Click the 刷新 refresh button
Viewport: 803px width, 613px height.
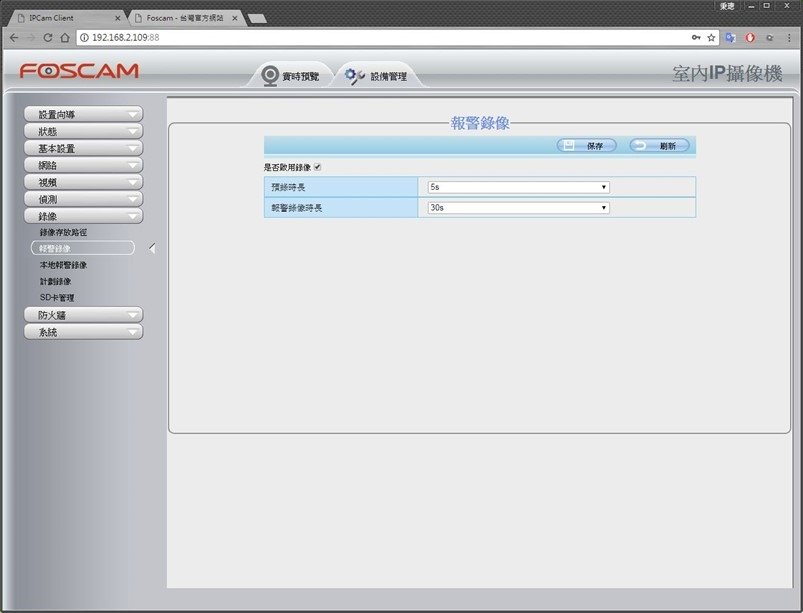tap(660, 145)
